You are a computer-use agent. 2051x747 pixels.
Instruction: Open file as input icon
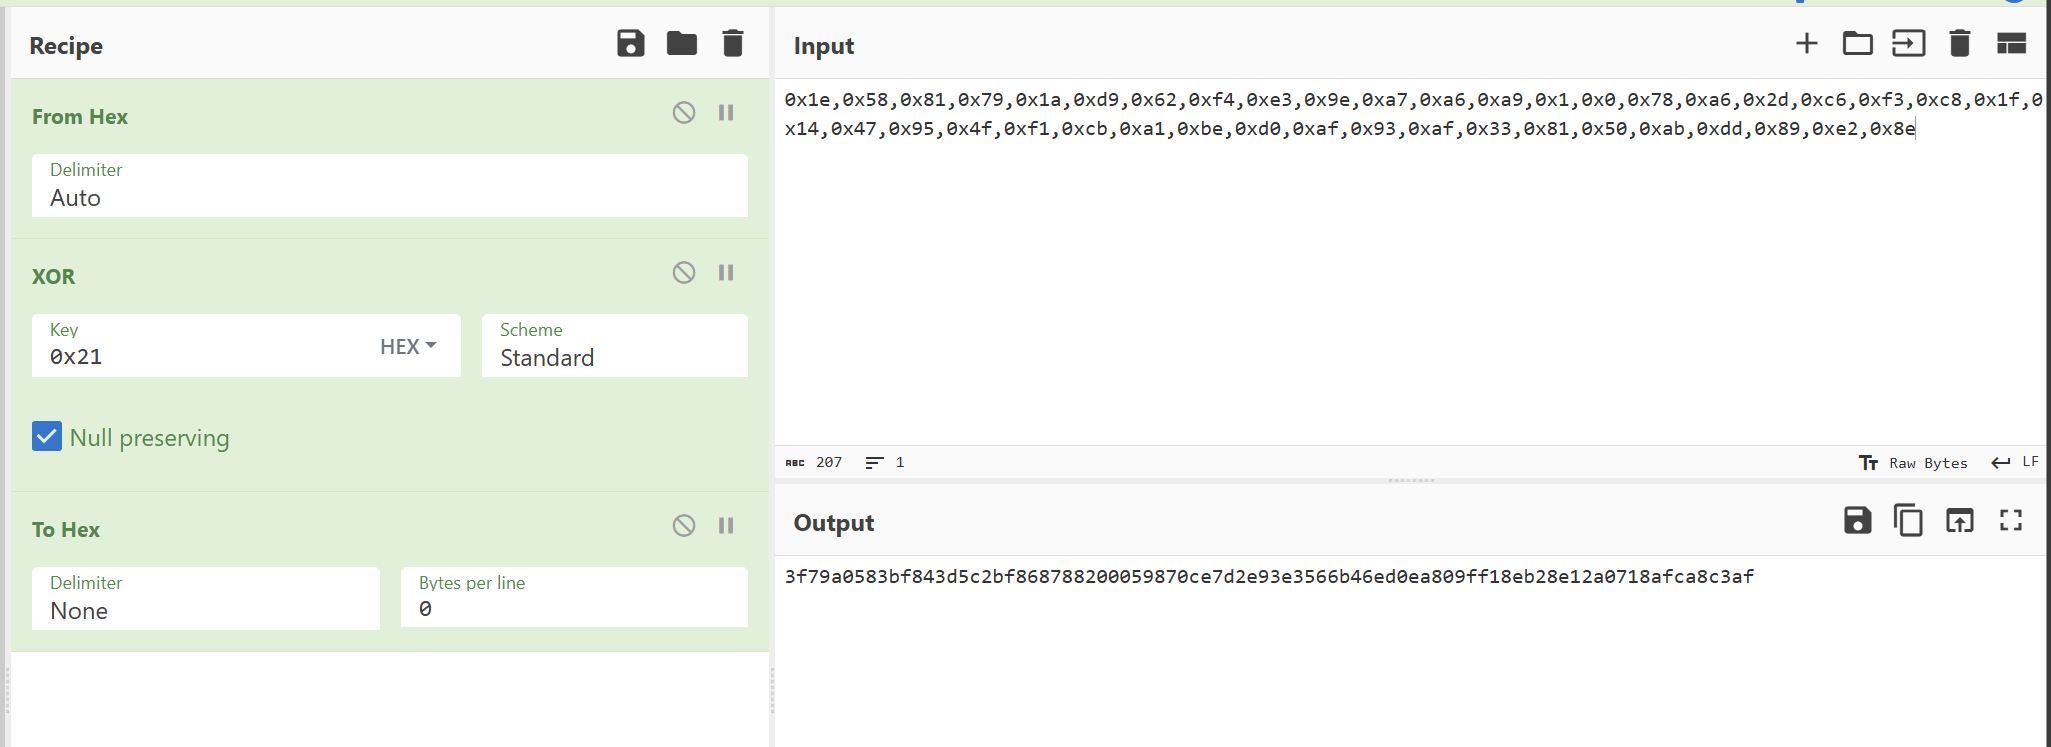[1909, 43]
